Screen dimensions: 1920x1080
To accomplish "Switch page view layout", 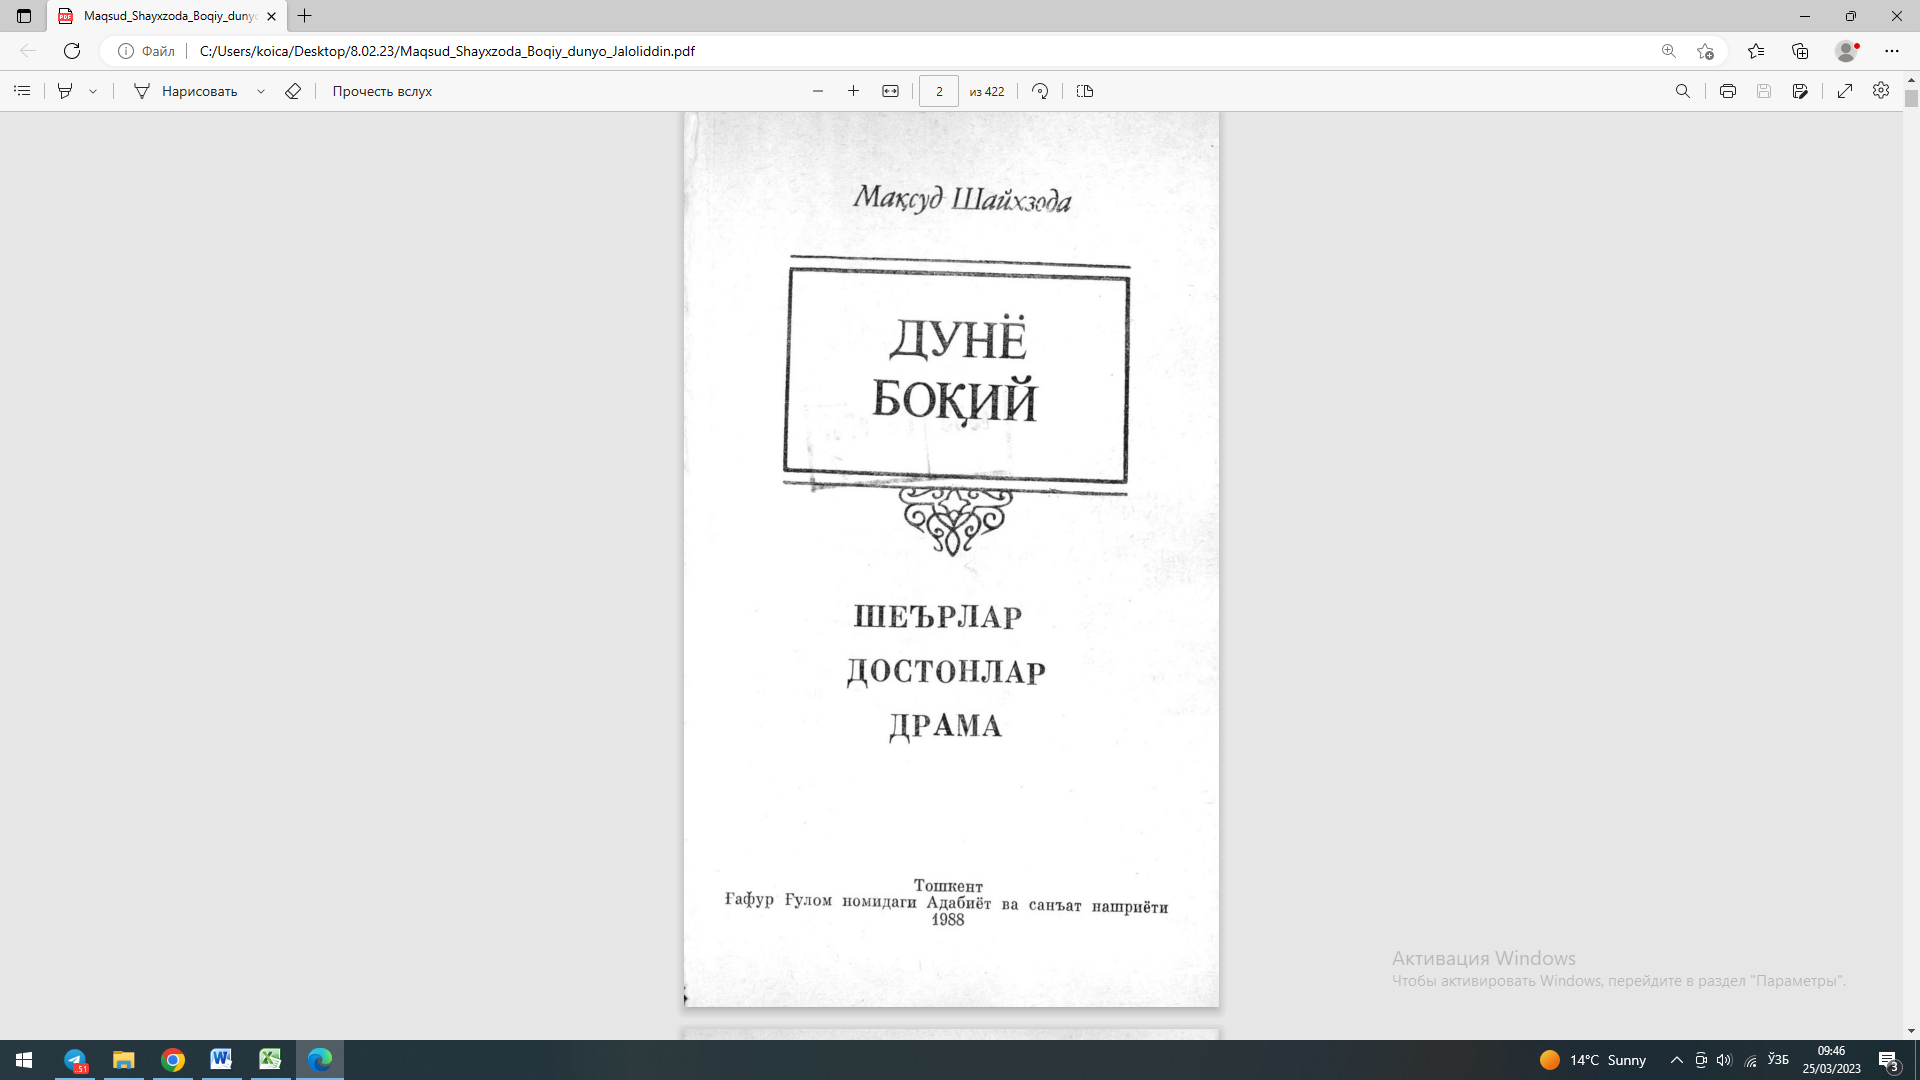I will [x=1085, y=91].
